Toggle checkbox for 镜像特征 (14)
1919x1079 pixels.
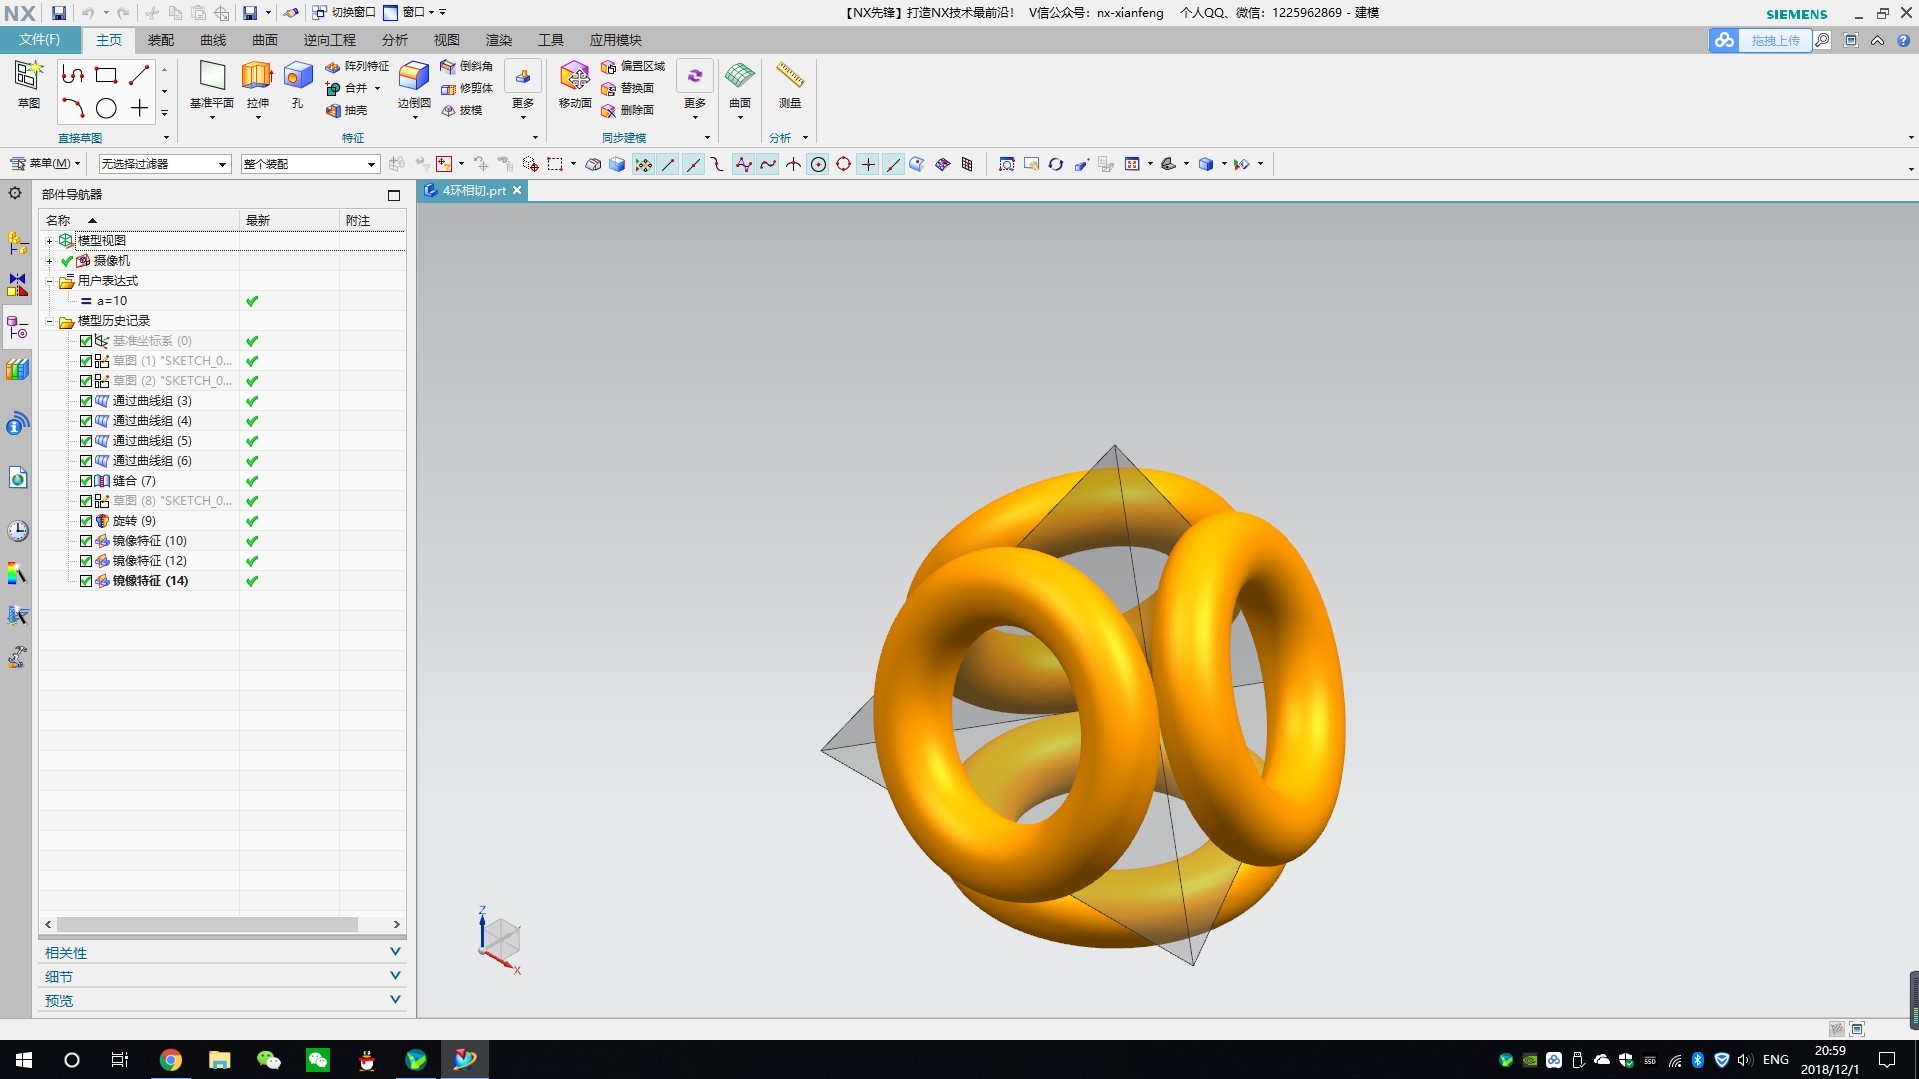click(x=86, y=581)
